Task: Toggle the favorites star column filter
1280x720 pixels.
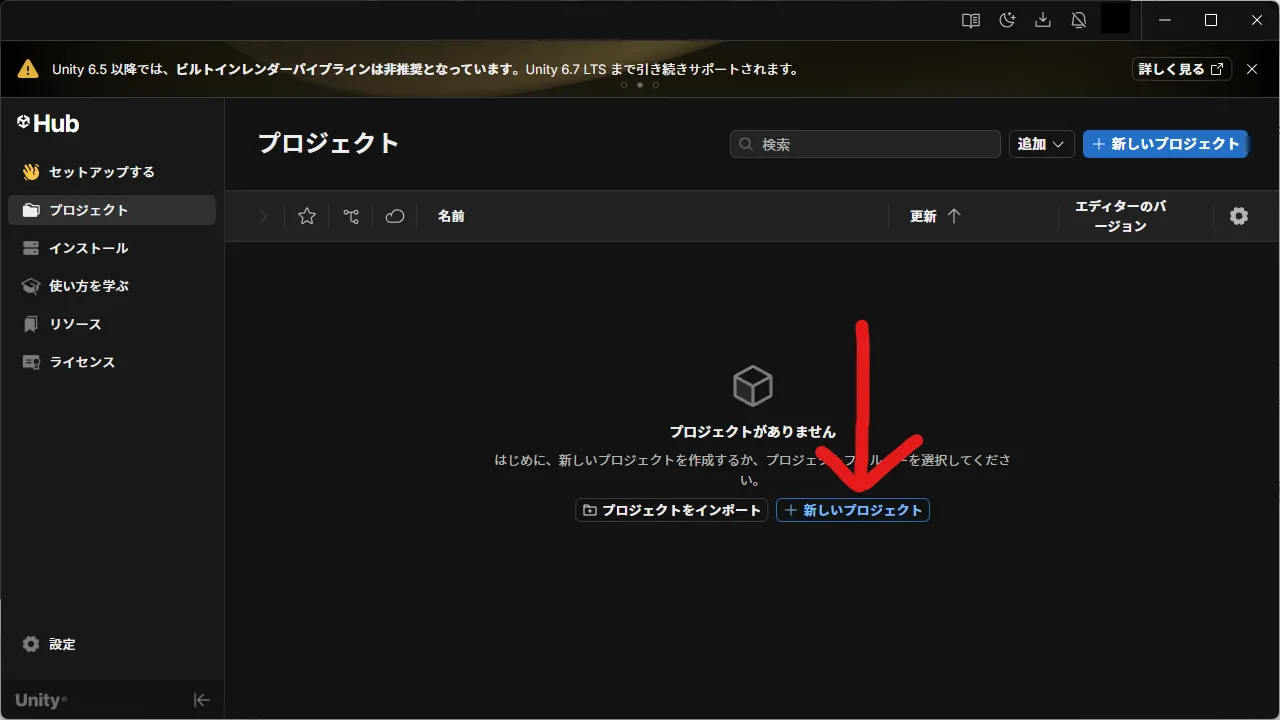Action: click(306, 215)
